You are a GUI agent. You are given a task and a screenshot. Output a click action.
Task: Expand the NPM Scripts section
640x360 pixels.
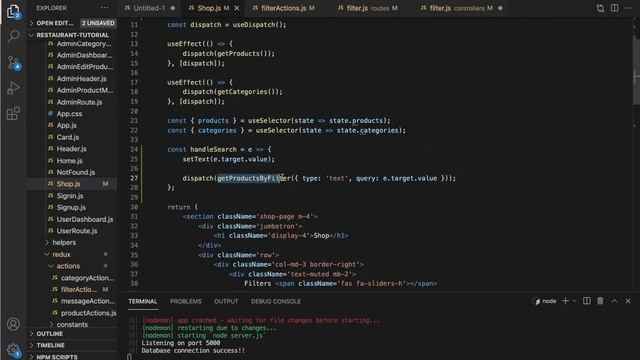coord(57,357)
